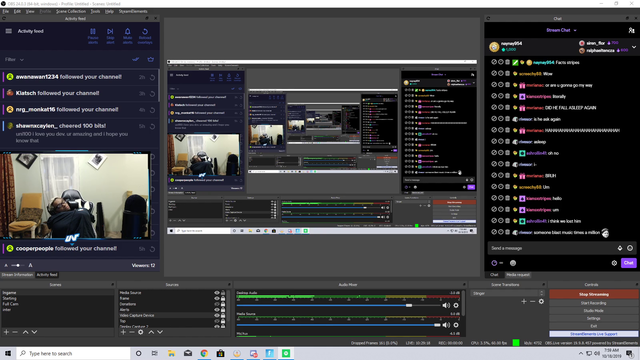Open channel points icon below chat input

click(x=494, y=263)
